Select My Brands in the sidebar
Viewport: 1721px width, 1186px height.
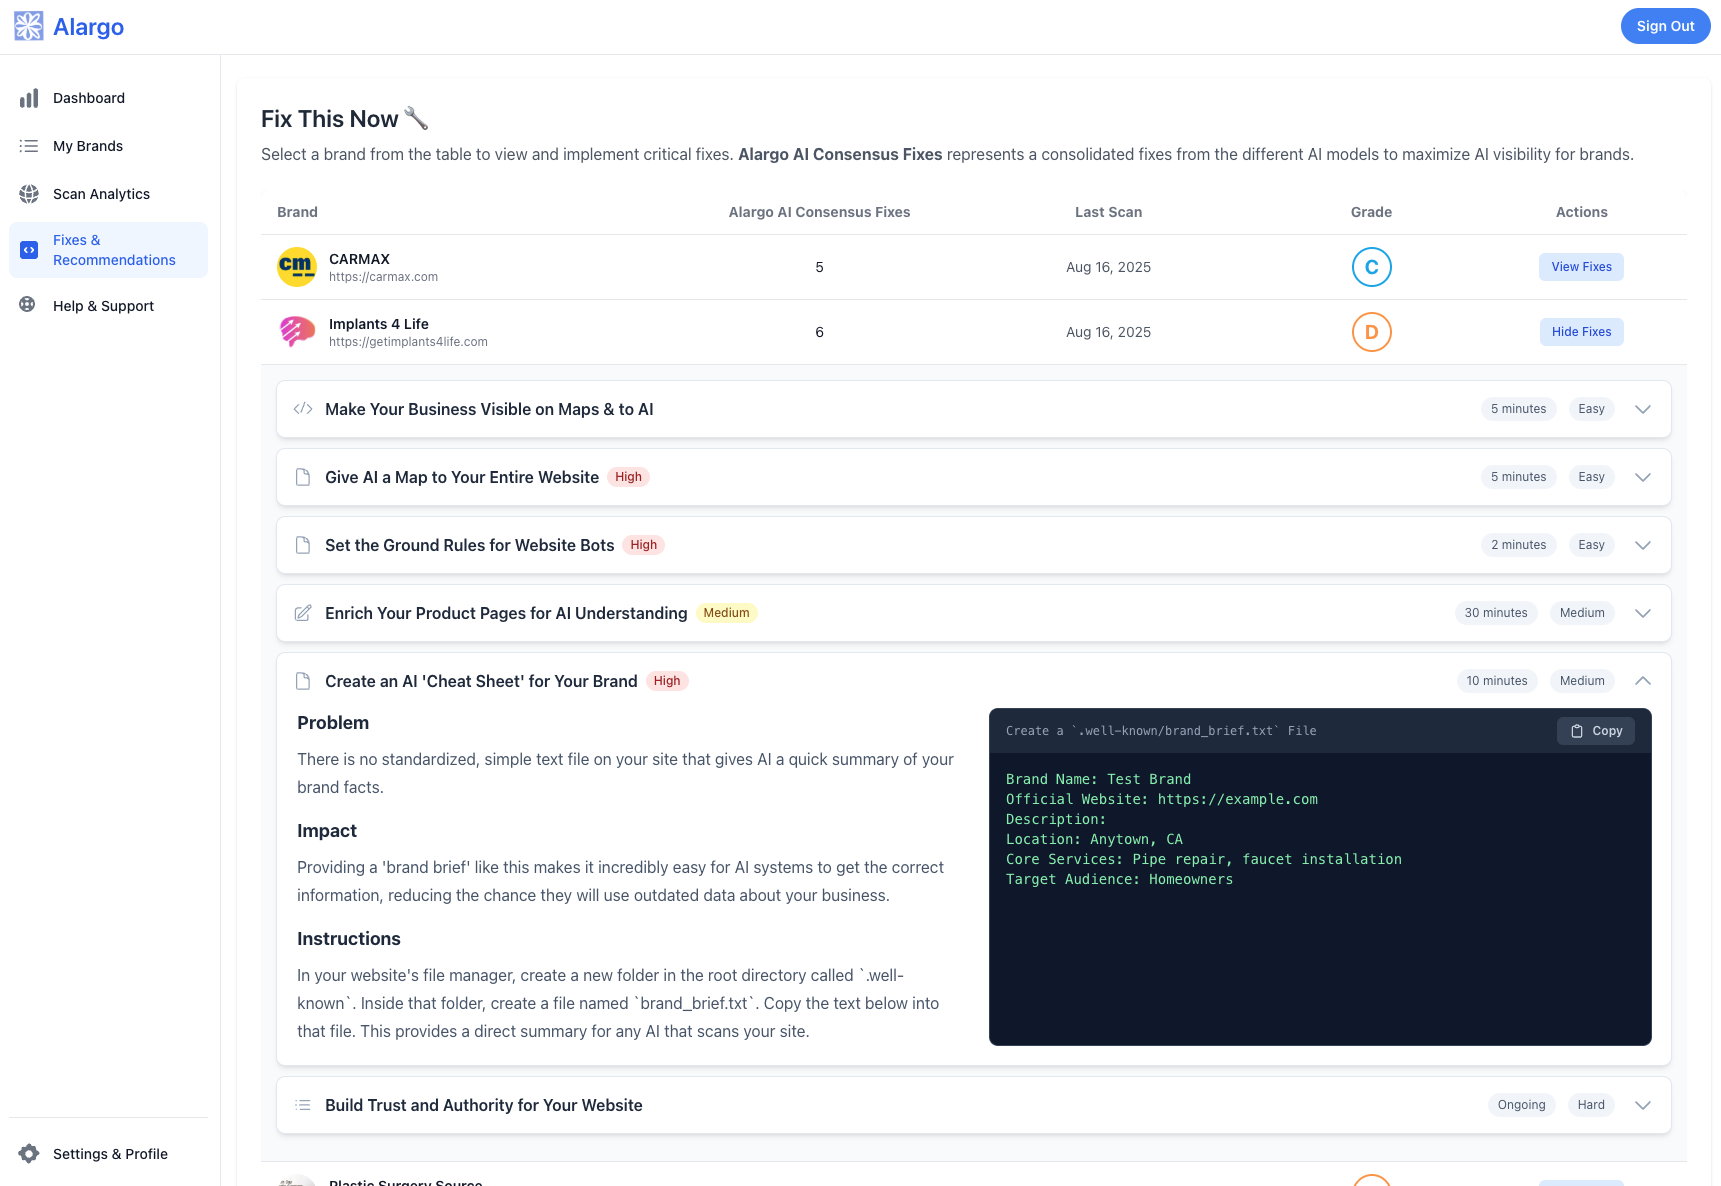87,145
